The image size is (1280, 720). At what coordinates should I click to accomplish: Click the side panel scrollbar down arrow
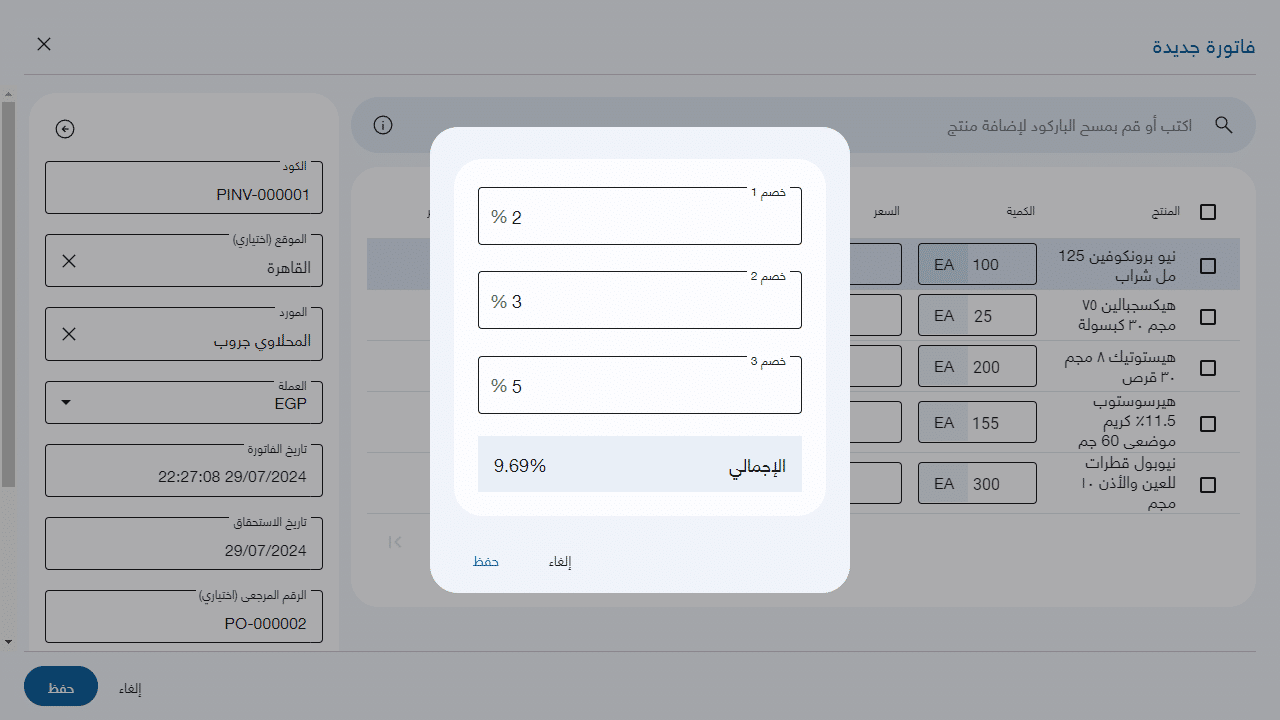(x=8, y=640)
